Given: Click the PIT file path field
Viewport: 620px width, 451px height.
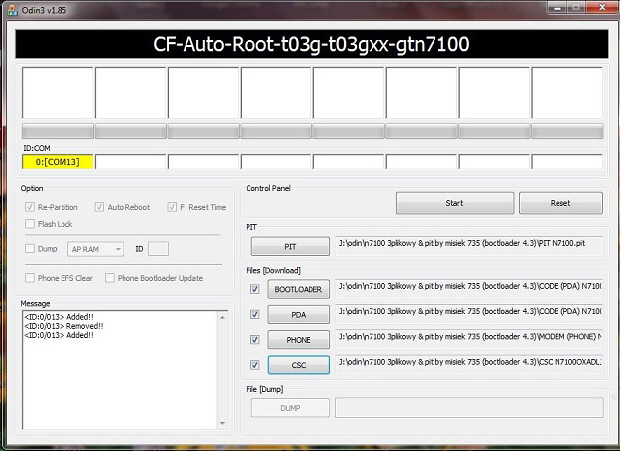Looking at the screenshot, I should tap(469, 246).
